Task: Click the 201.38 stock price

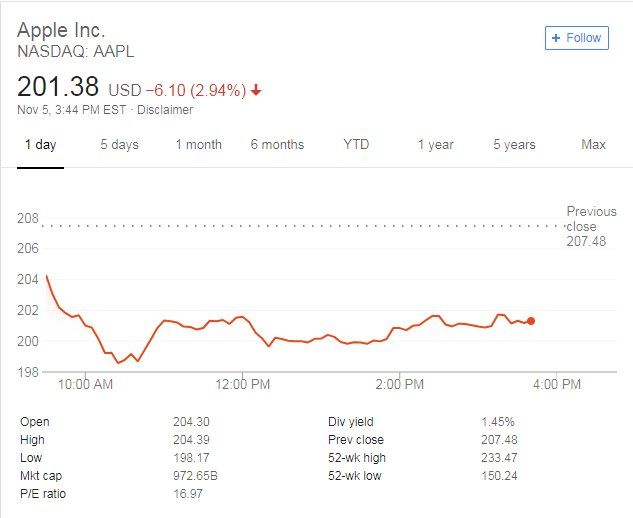Action: (57, 87)
